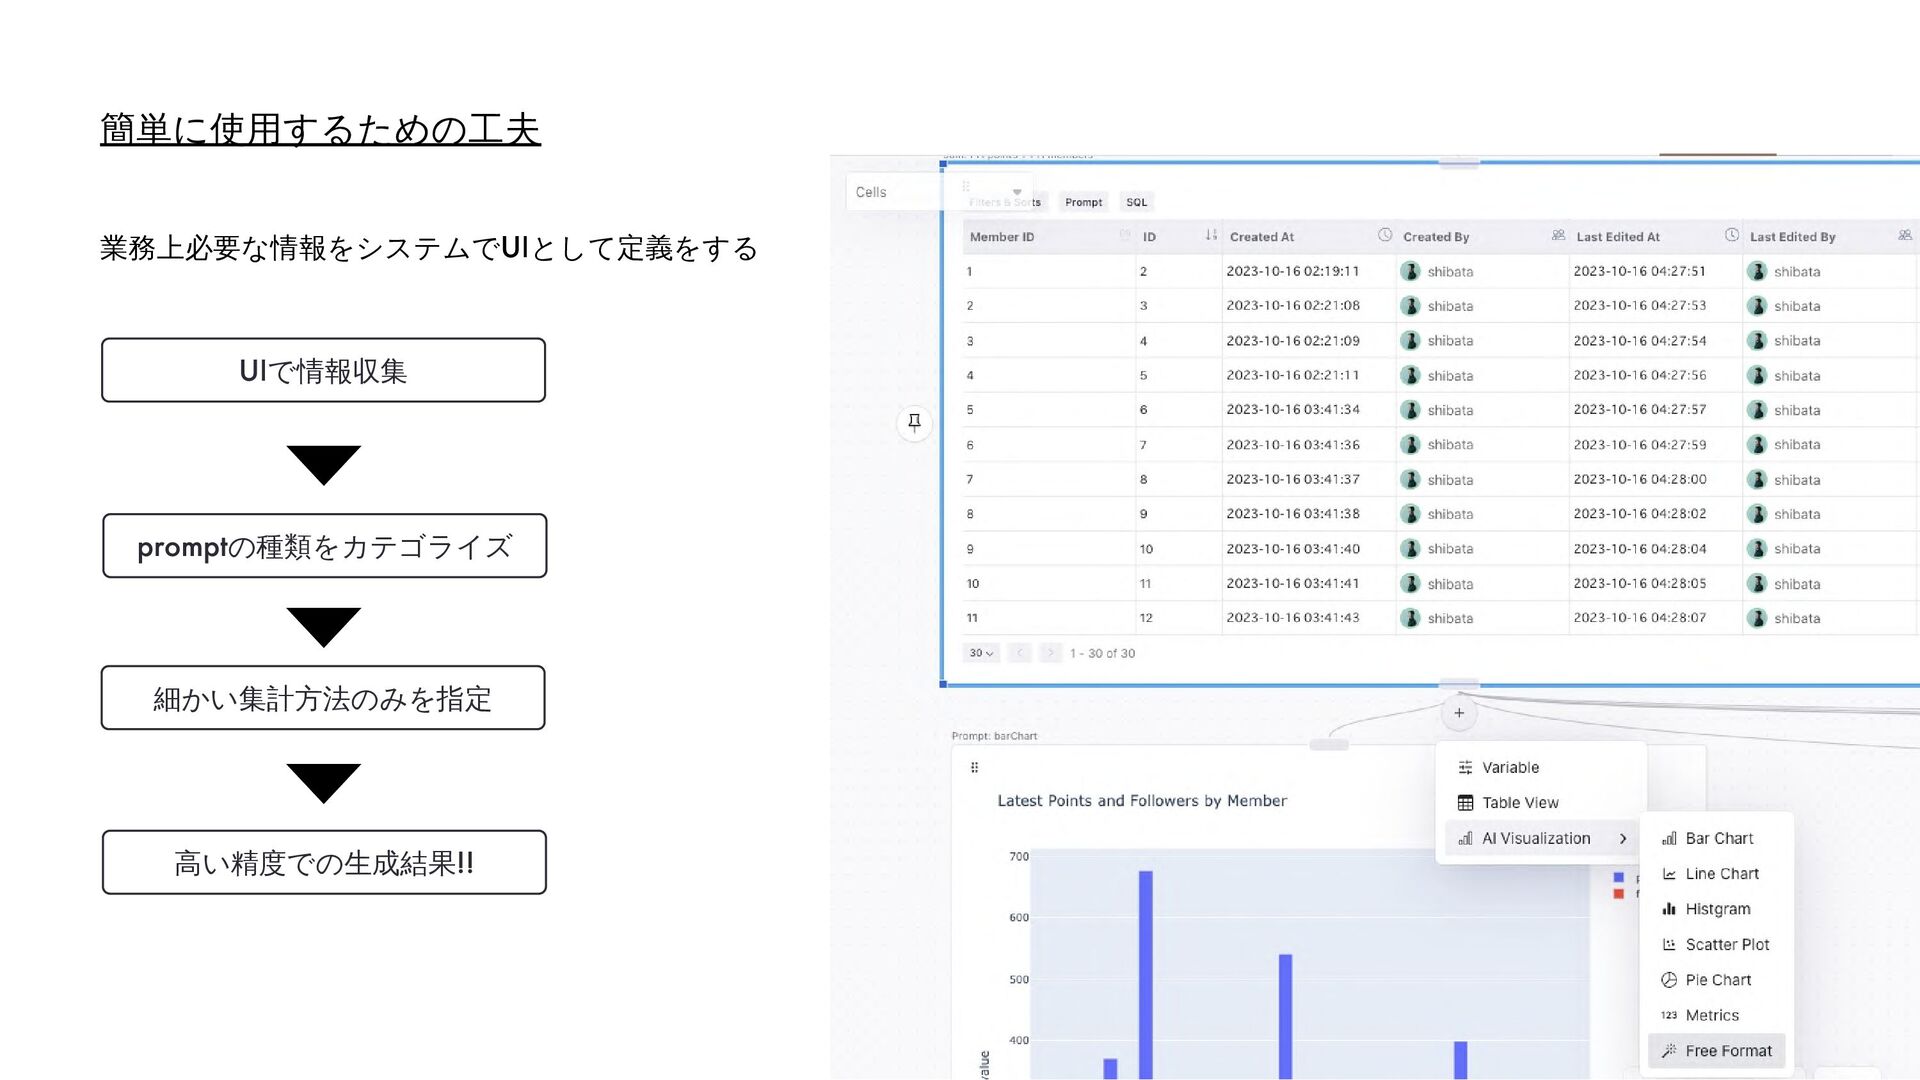
Task: Click the Member ID column header
Action: (x=1050, y=237)
